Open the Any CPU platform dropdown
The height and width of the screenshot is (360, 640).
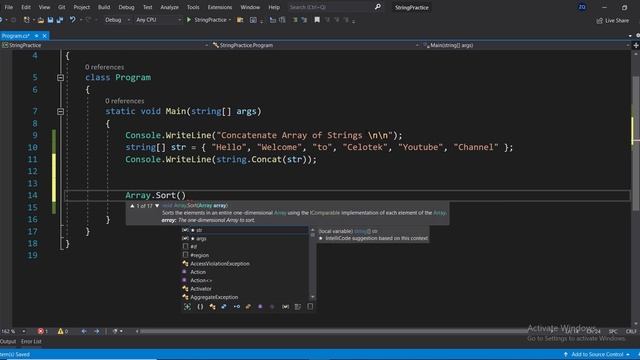pos(158,20)
